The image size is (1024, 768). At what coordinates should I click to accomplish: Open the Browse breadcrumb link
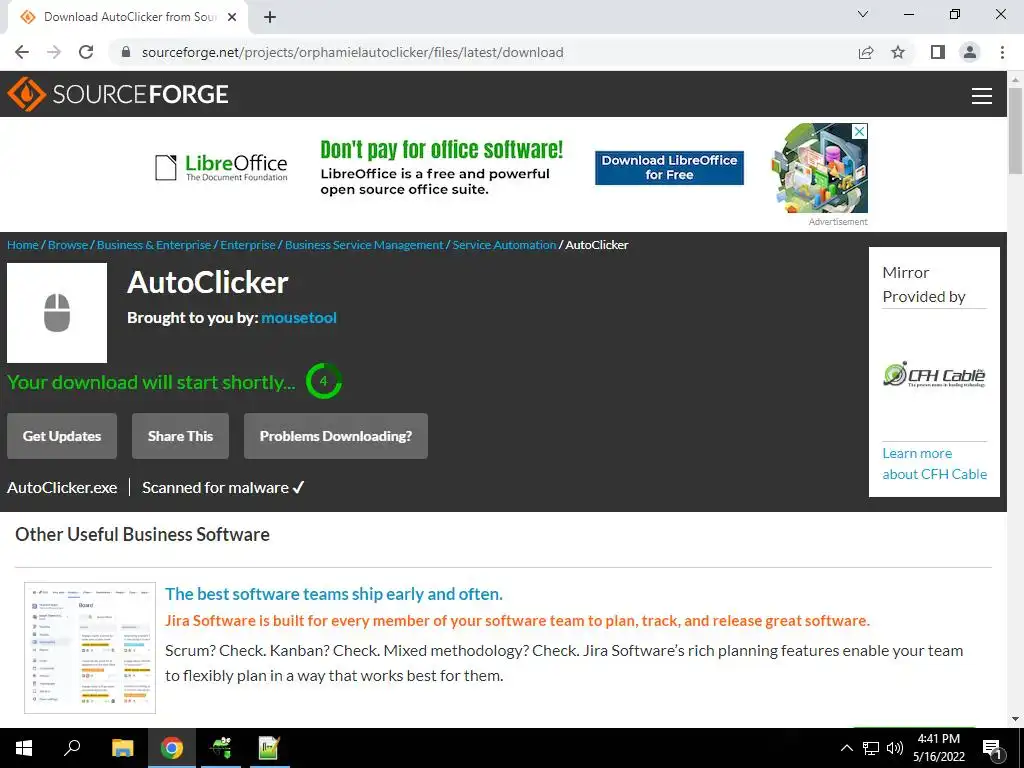click(x=68, y=245)
